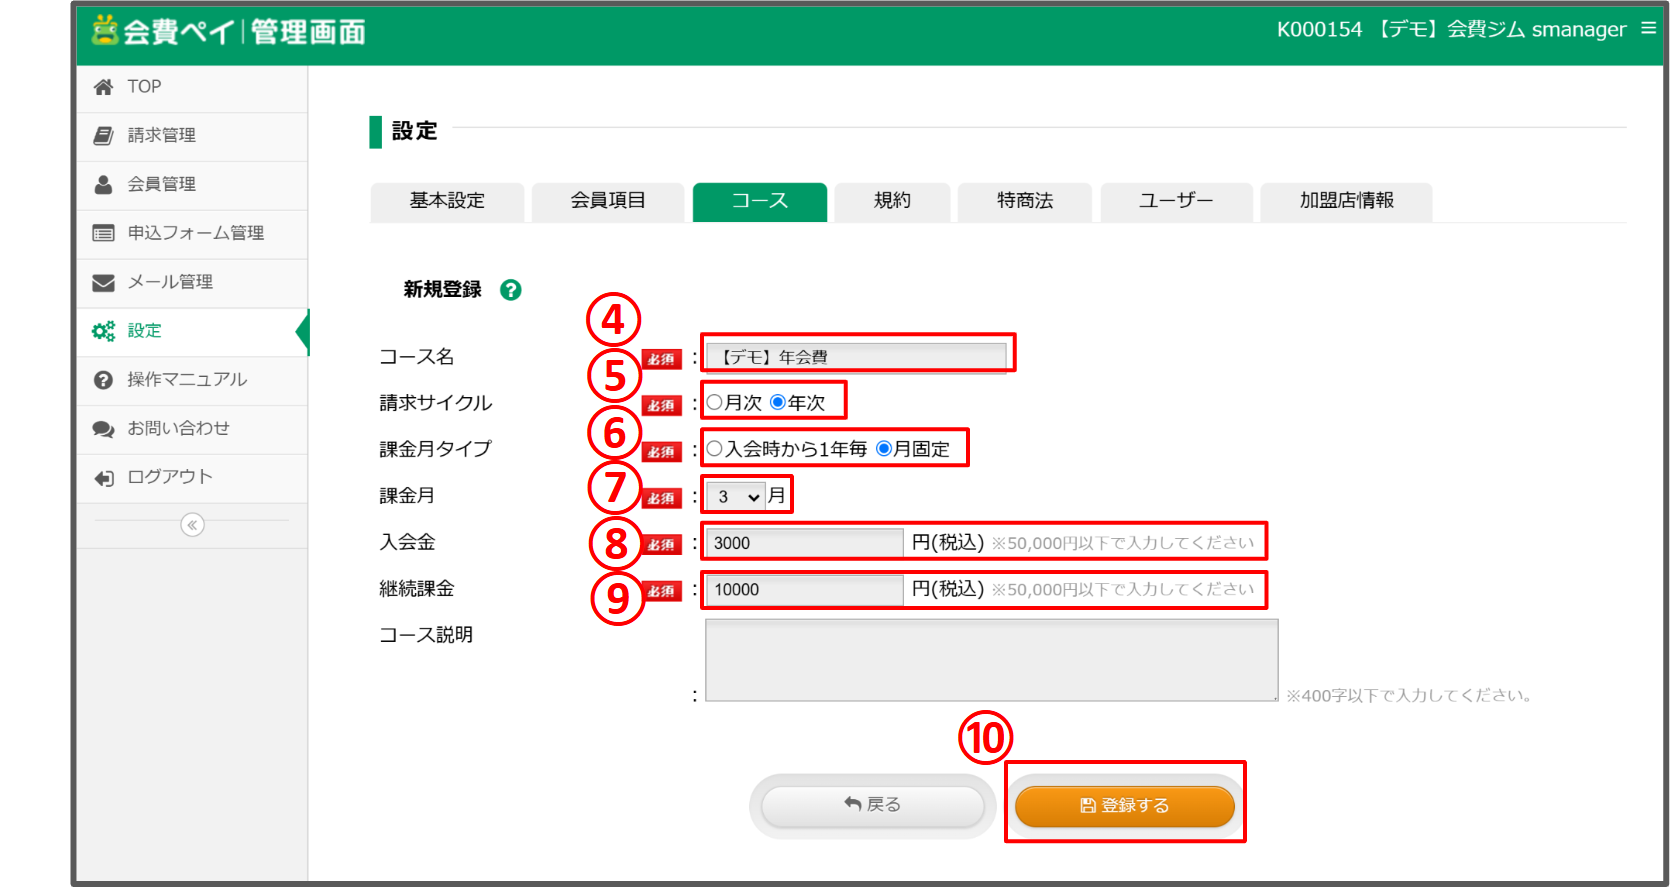
Task: Switch to the 基本設定 tab
Action: coord(447,201)
